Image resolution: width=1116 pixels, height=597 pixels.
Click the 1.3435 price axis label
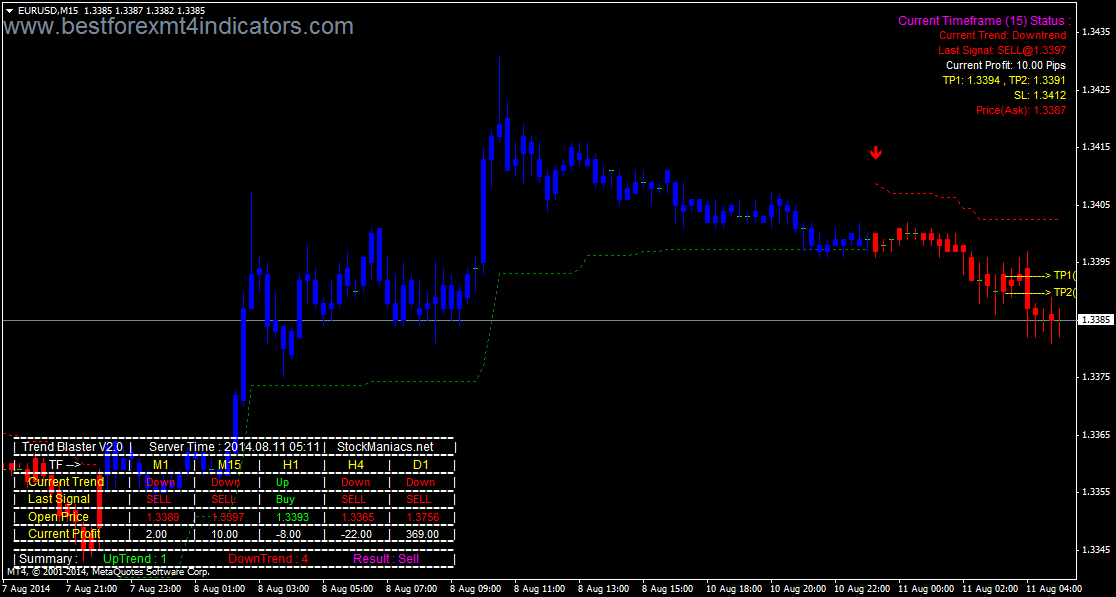click(1096, 32)
